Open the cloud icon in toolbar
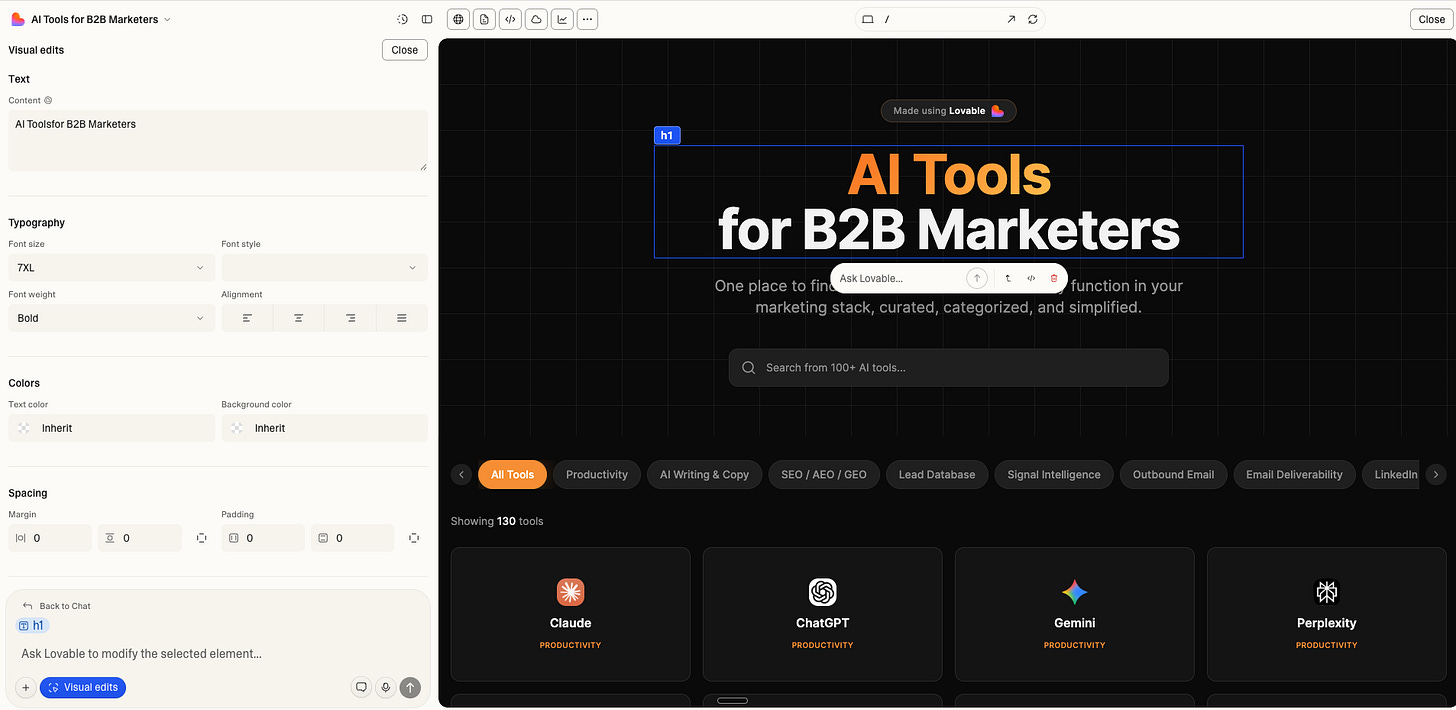Image resolution: width=1456 pixels, height=710 pixels. tap(536, 19)
